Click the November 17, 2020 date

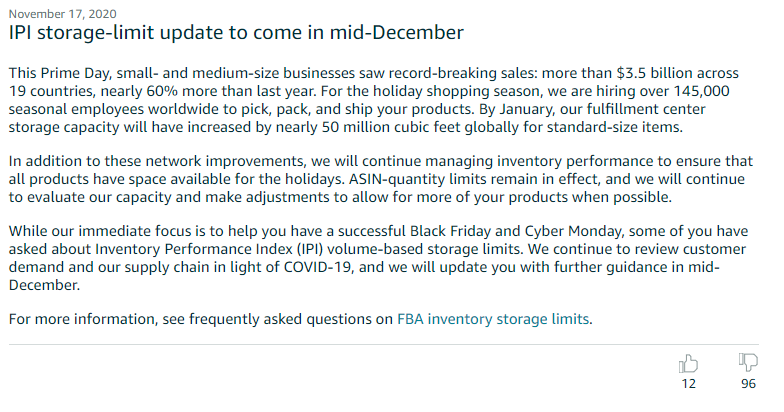(x=62, y=14)
